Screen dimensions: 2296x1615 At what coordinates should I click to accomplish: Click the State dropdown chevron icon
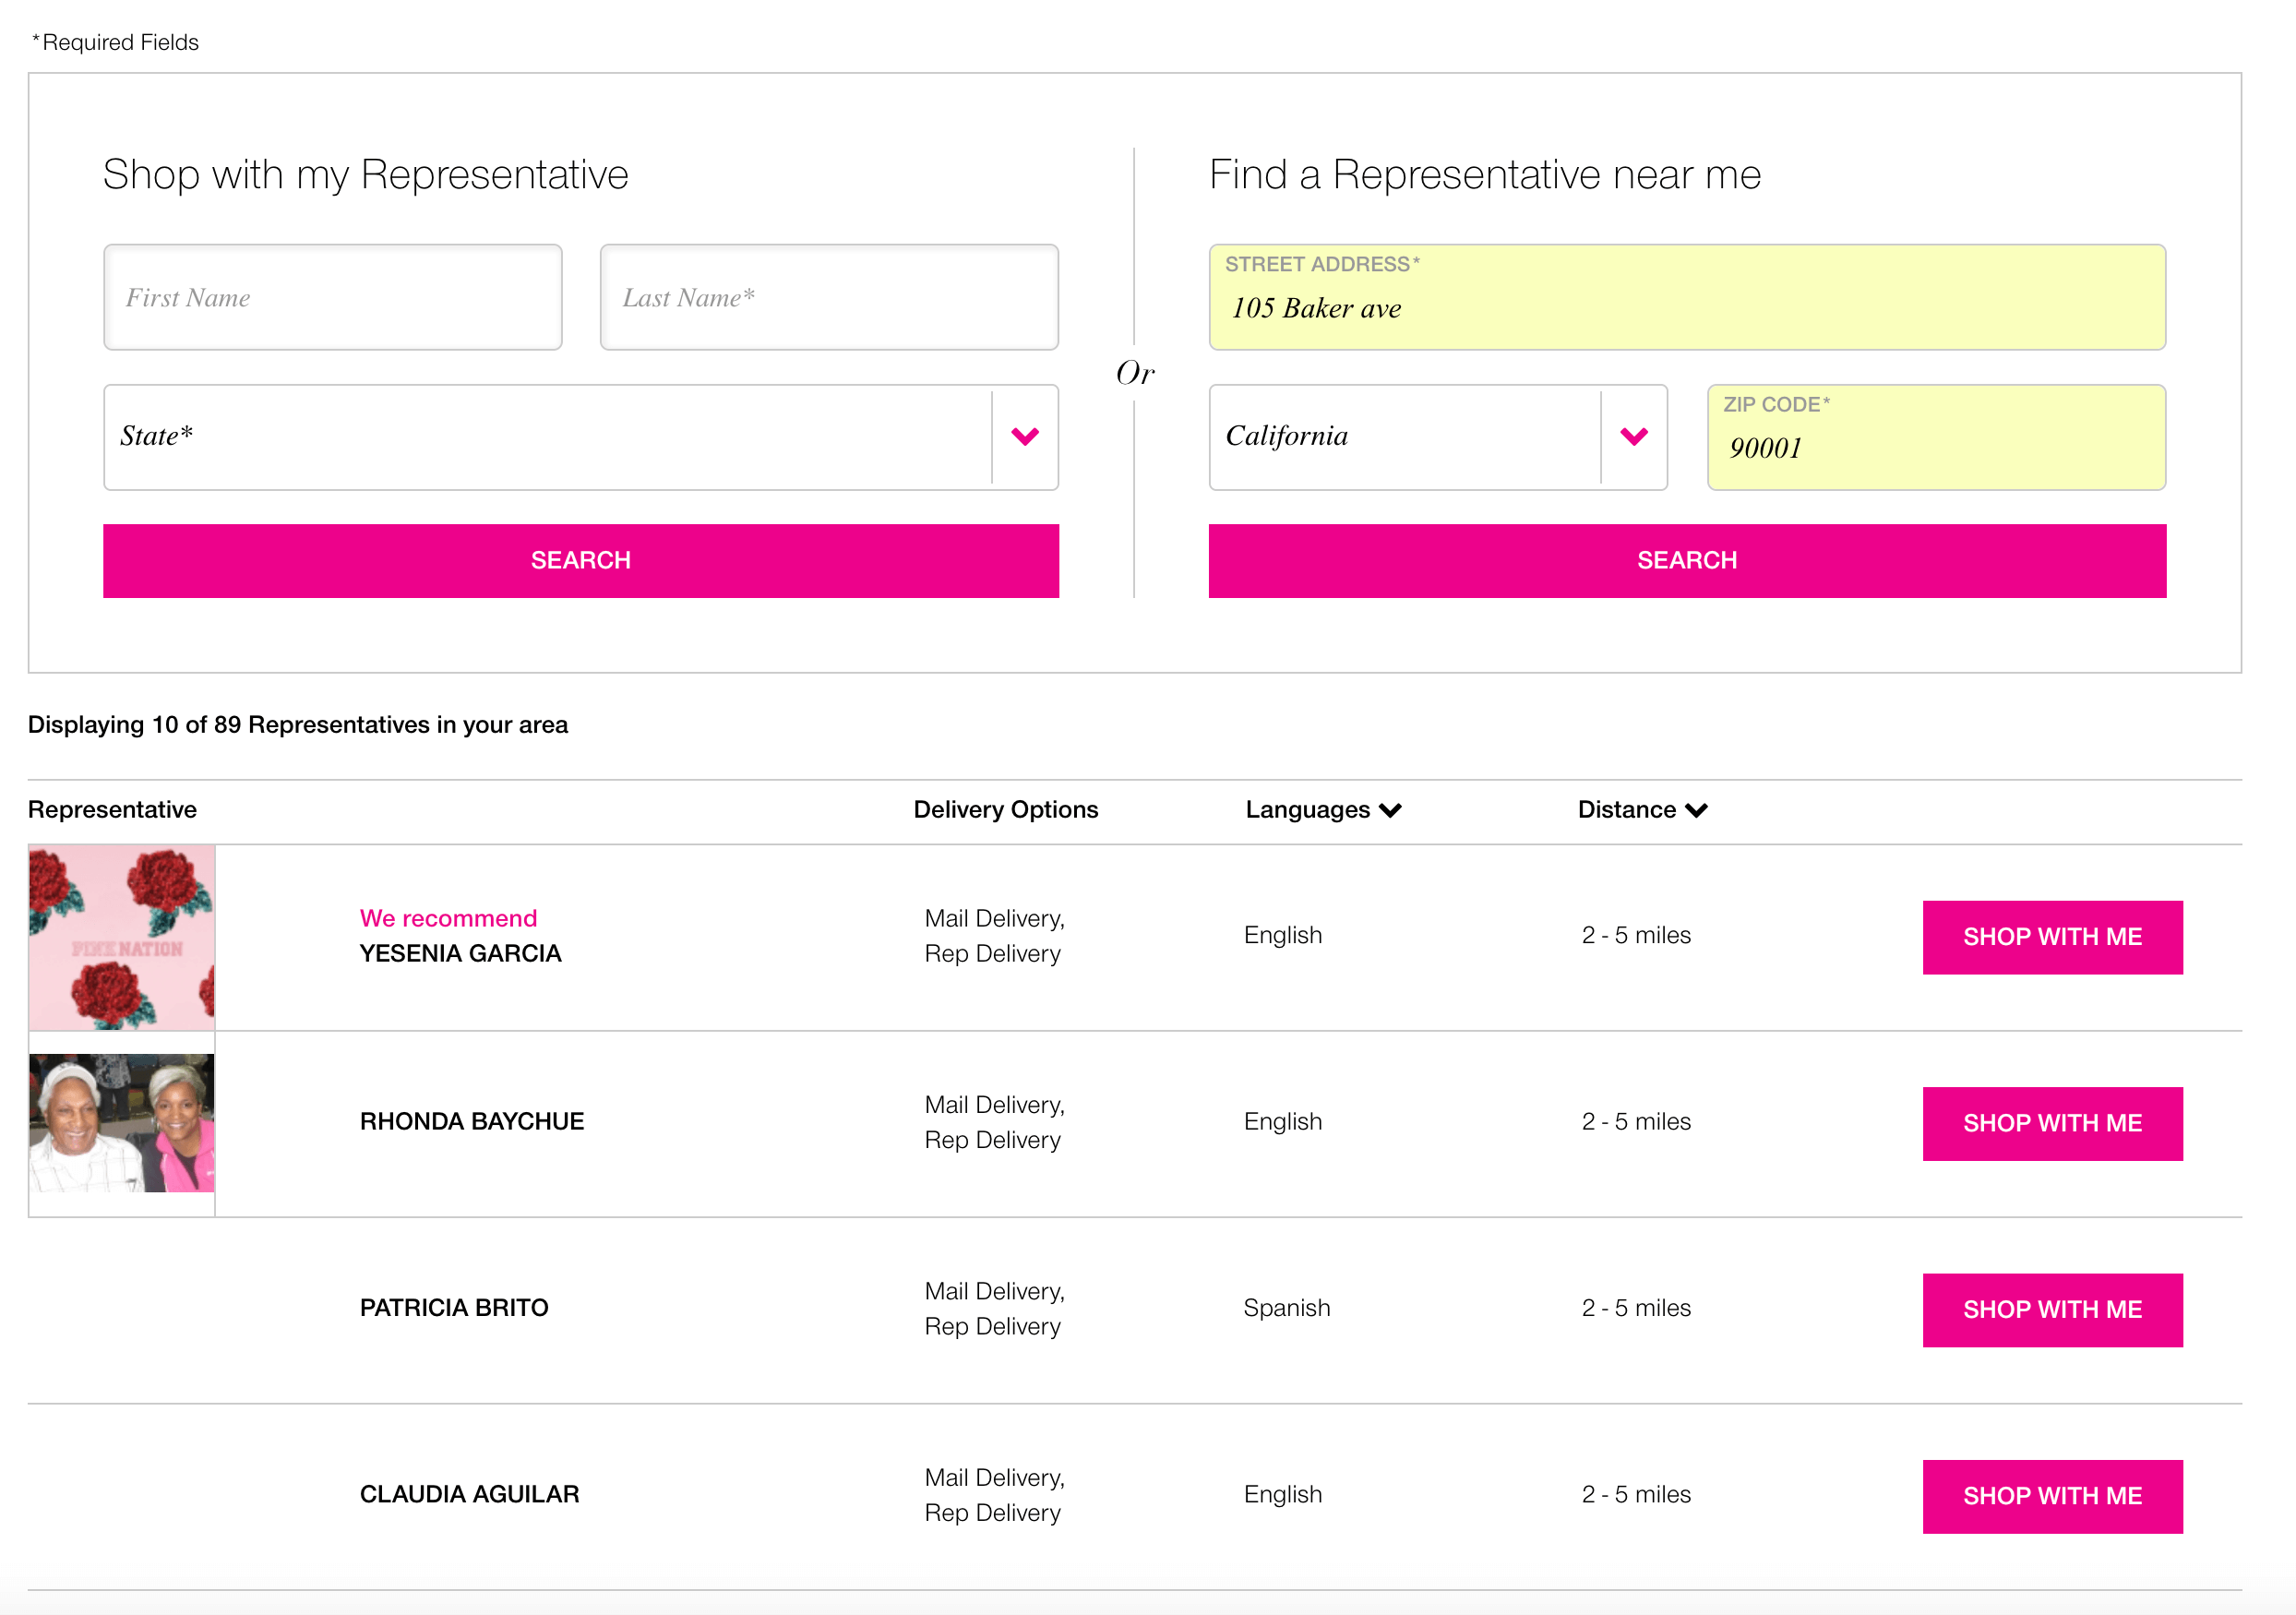click(x=1025, y=437)
